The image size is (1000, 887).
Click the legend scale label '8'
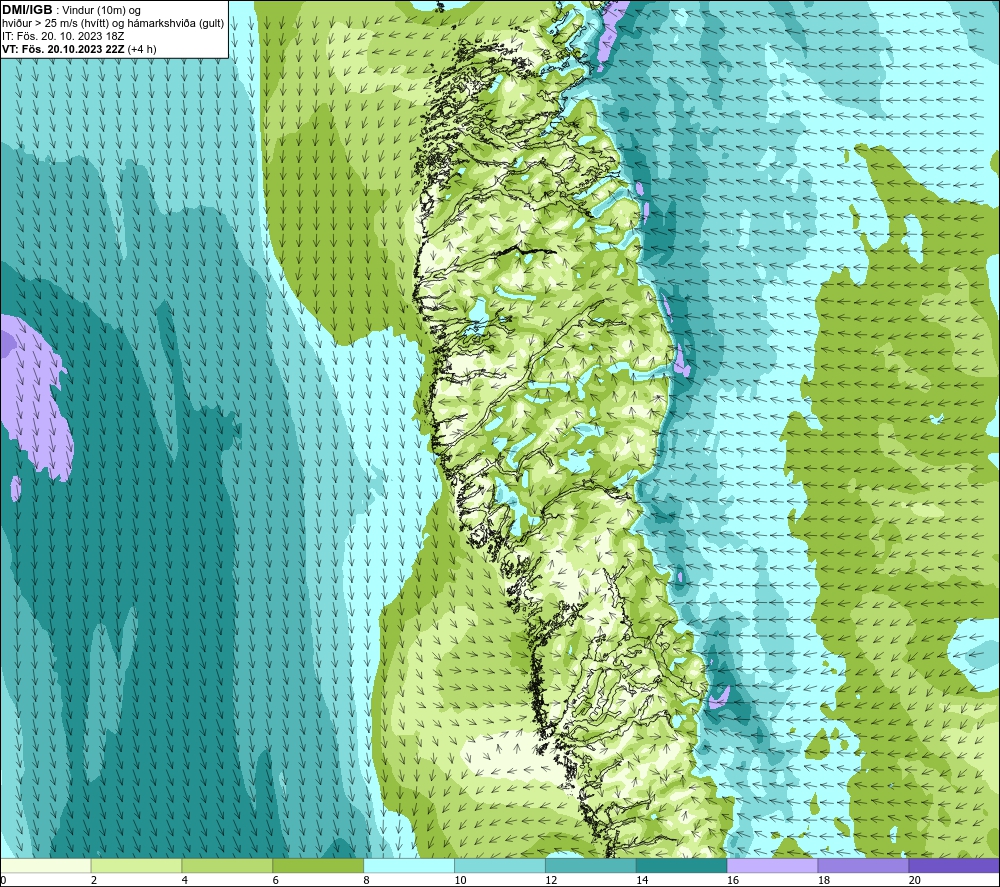(366, 880)
